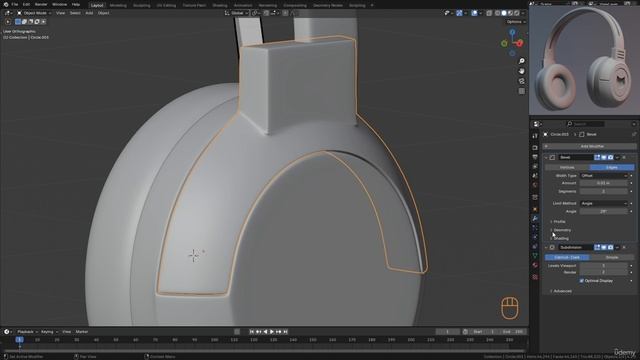Click the Add Modifier button

tap(590, 146)
